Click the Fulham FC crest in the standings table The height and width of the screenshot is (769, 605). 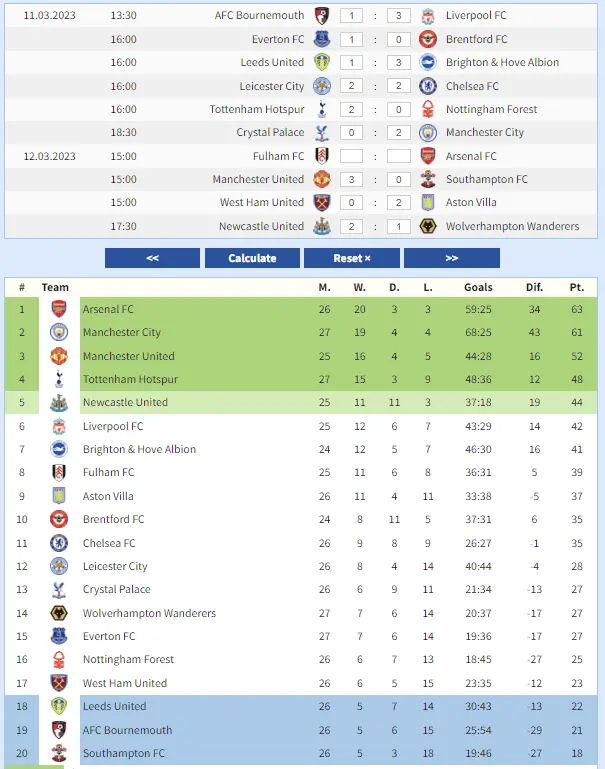[59, 473]
